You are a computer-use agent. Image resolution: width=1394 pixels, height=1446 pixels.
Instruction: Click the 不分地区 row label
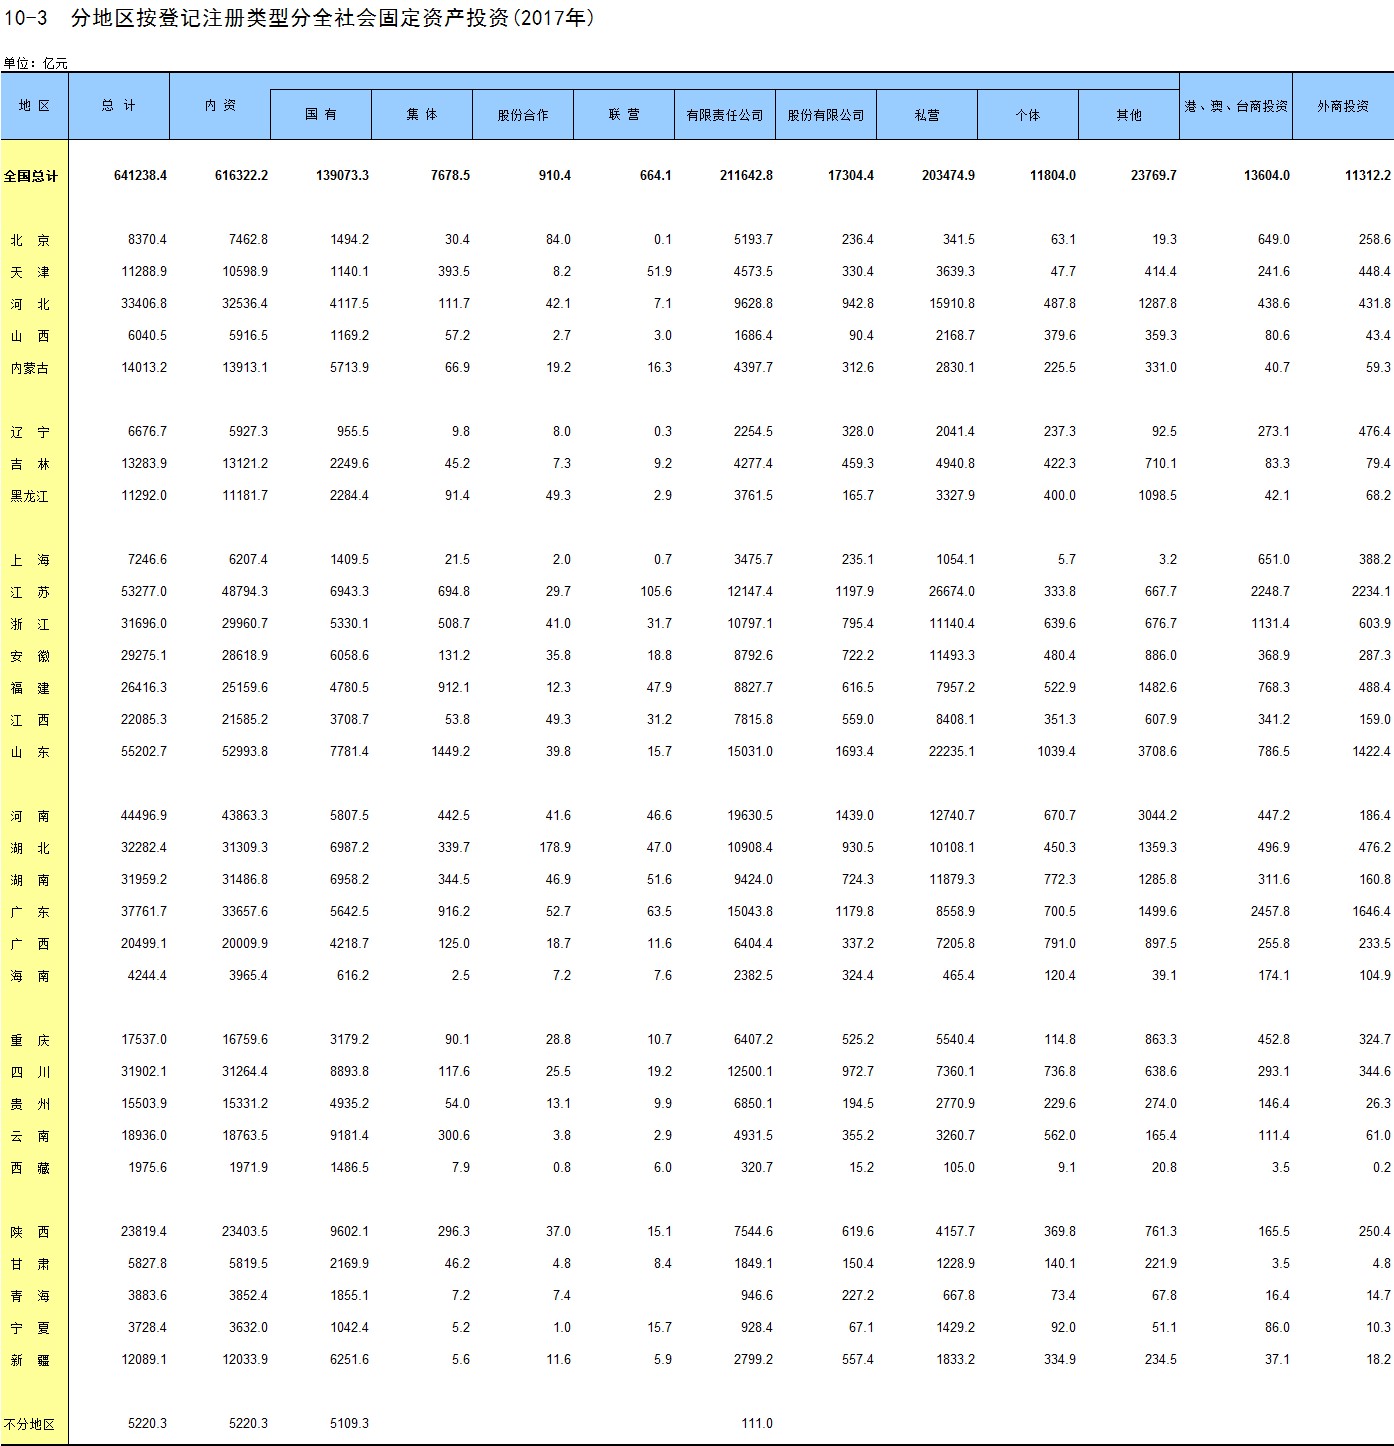[x=30, y=1424]
